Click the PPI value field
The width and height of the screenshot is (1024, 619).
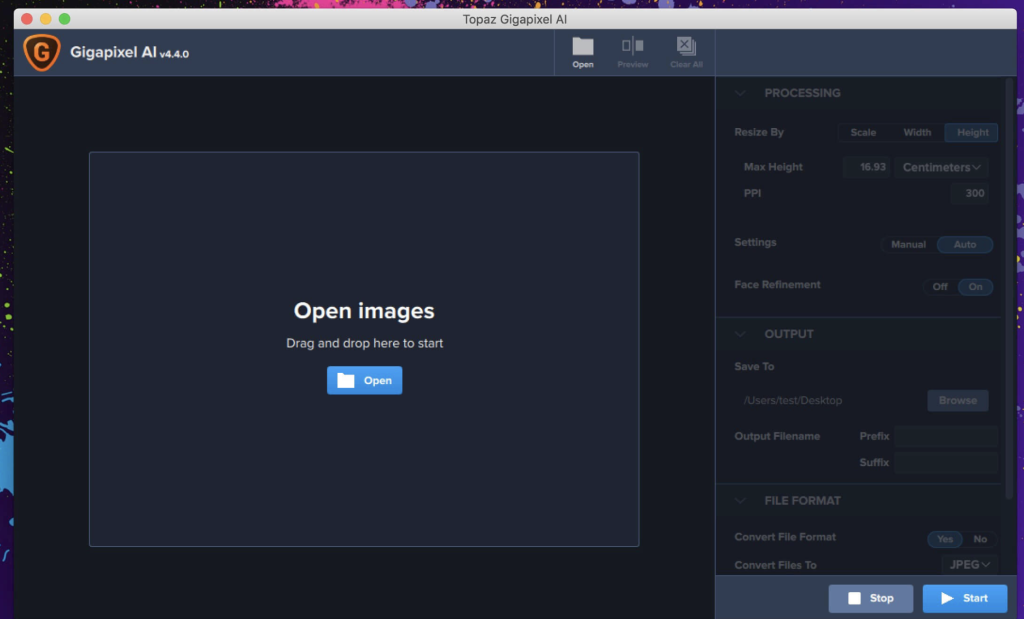[x=969, y=193]
